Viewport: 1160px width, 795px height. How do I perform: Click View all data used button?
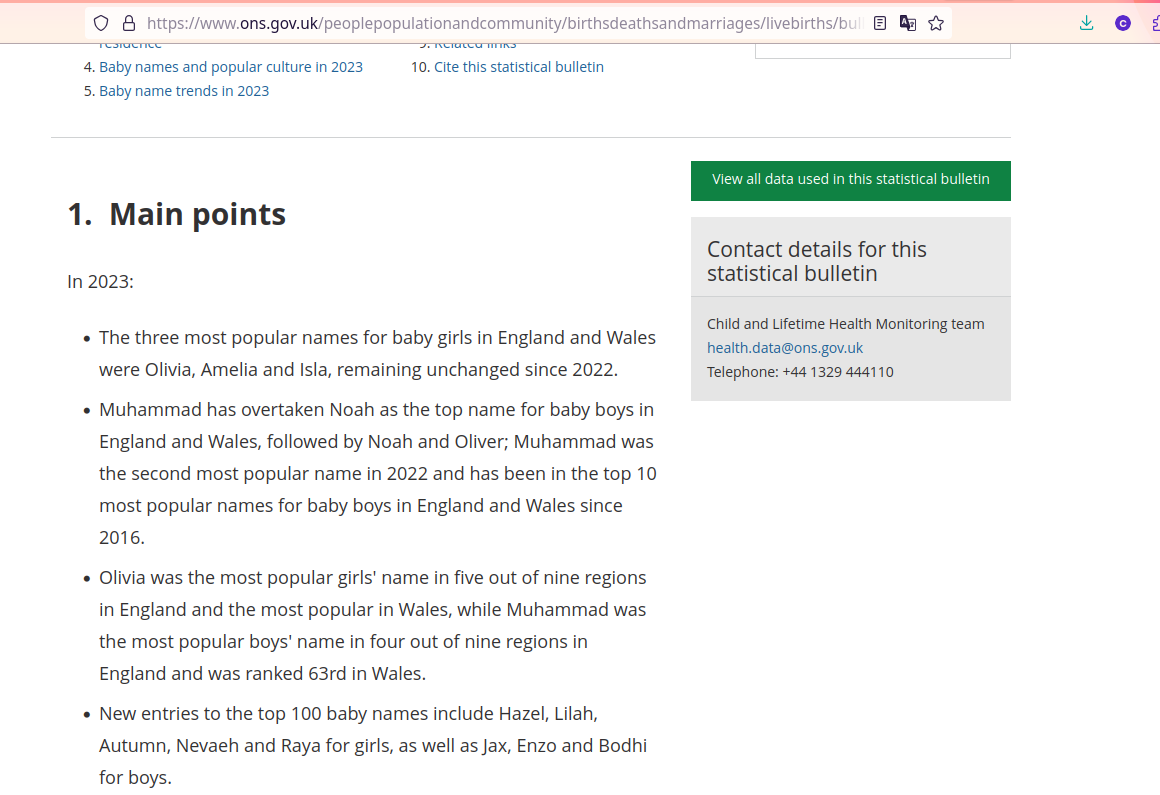tap(850, 180)
